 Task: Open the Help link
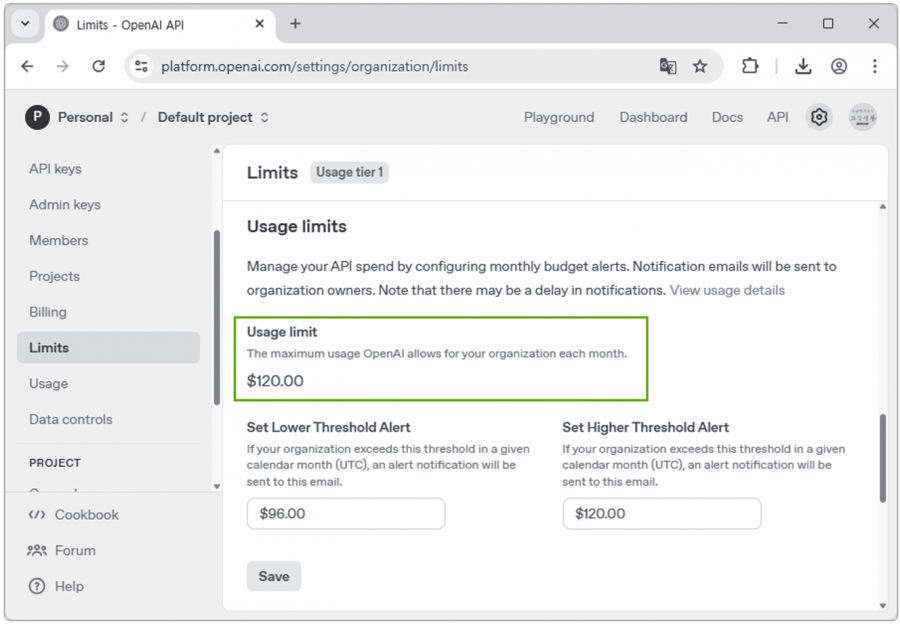pyautogui.click(x=56, y=587)
